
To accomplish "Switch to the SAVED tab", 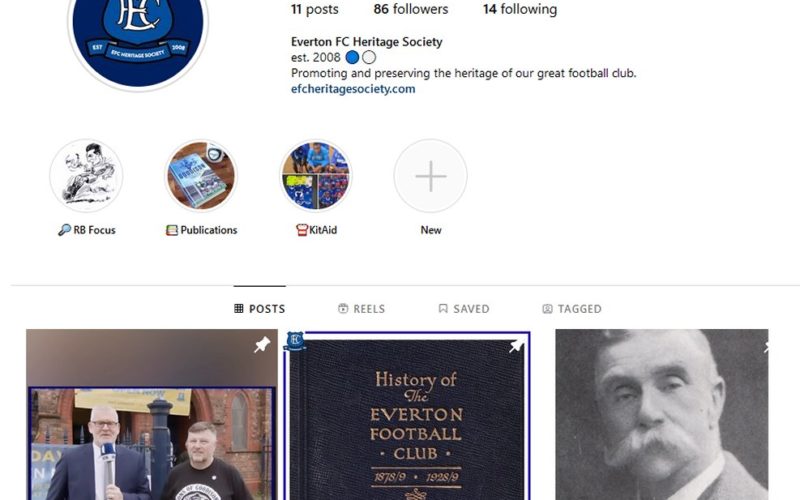I will pos(464,309).
